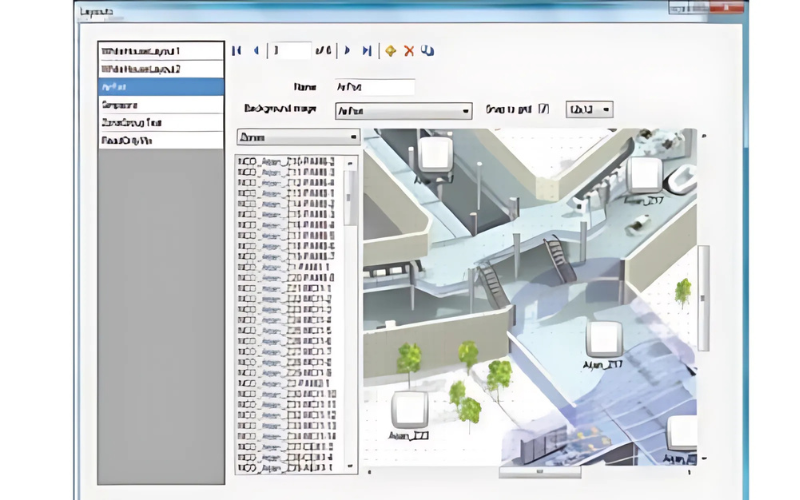Add a new layout with yellow icon

(x=390, y=51)
